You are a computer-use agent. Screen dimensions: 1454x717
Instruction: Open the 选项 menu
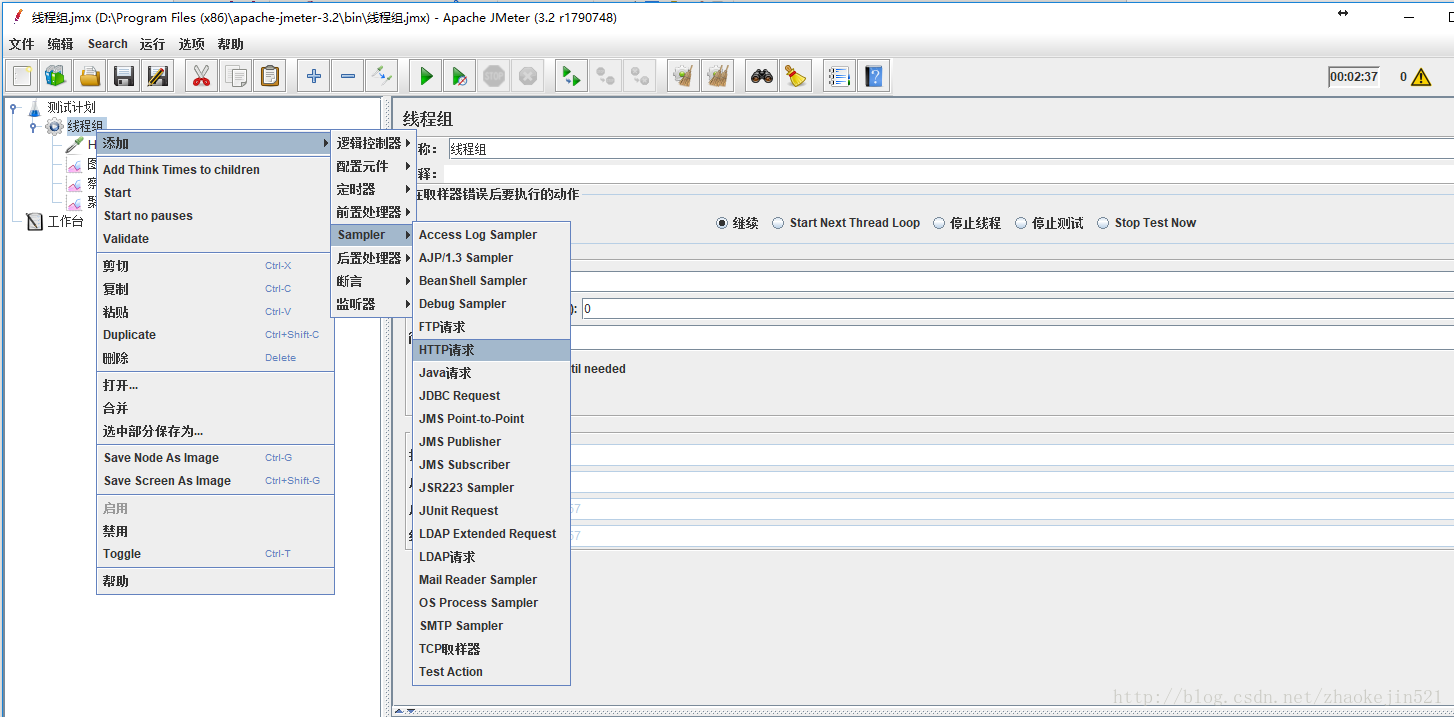(x=191, y=44)
